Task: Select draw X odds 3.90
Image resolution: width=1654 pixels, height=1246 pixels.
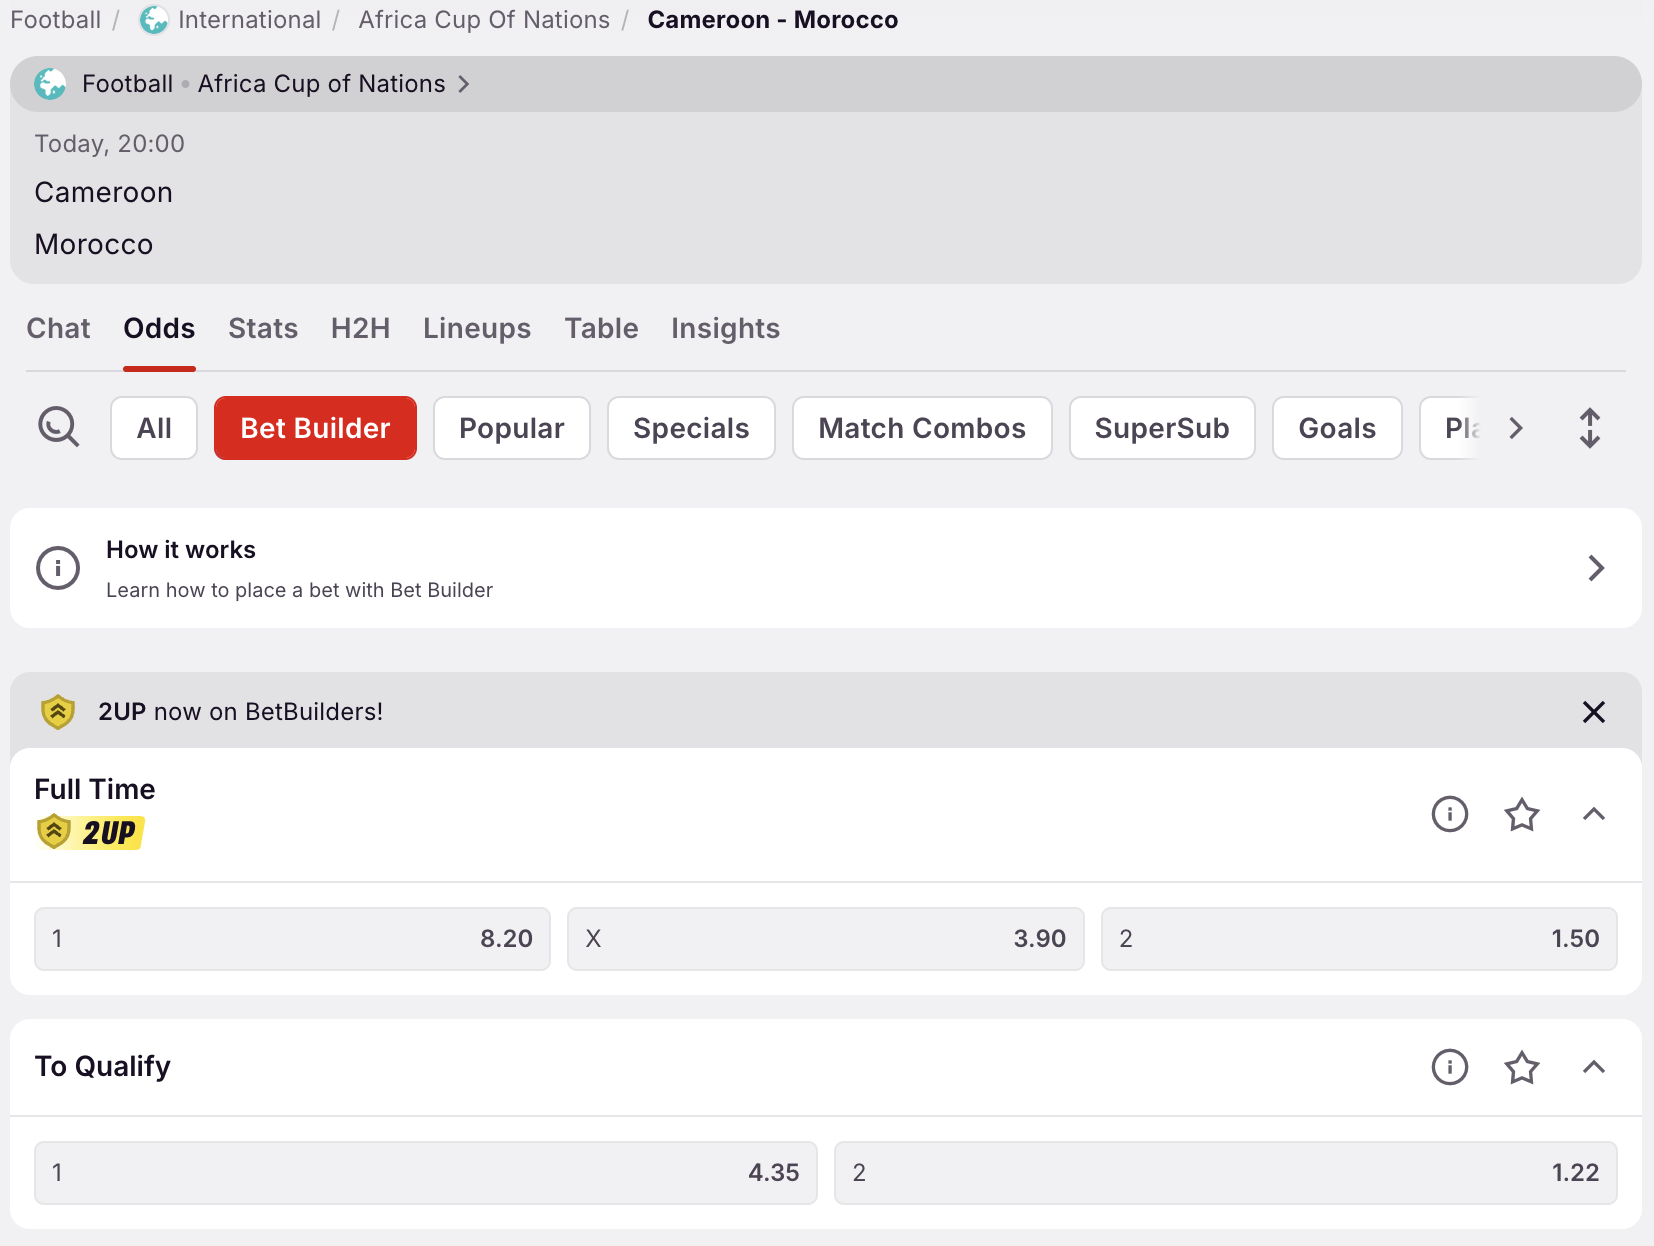Action: point(825,939)
